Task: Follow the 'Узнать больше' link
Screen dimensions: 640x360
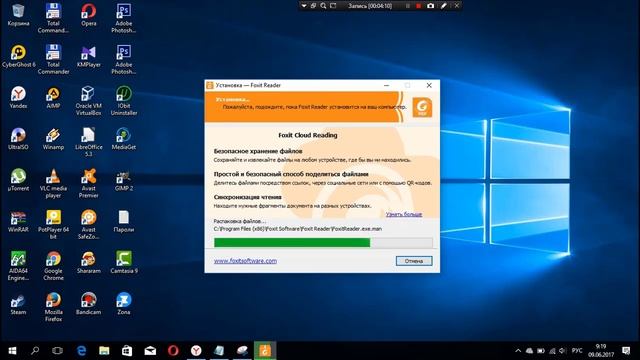Action: [x=404, y=214]
